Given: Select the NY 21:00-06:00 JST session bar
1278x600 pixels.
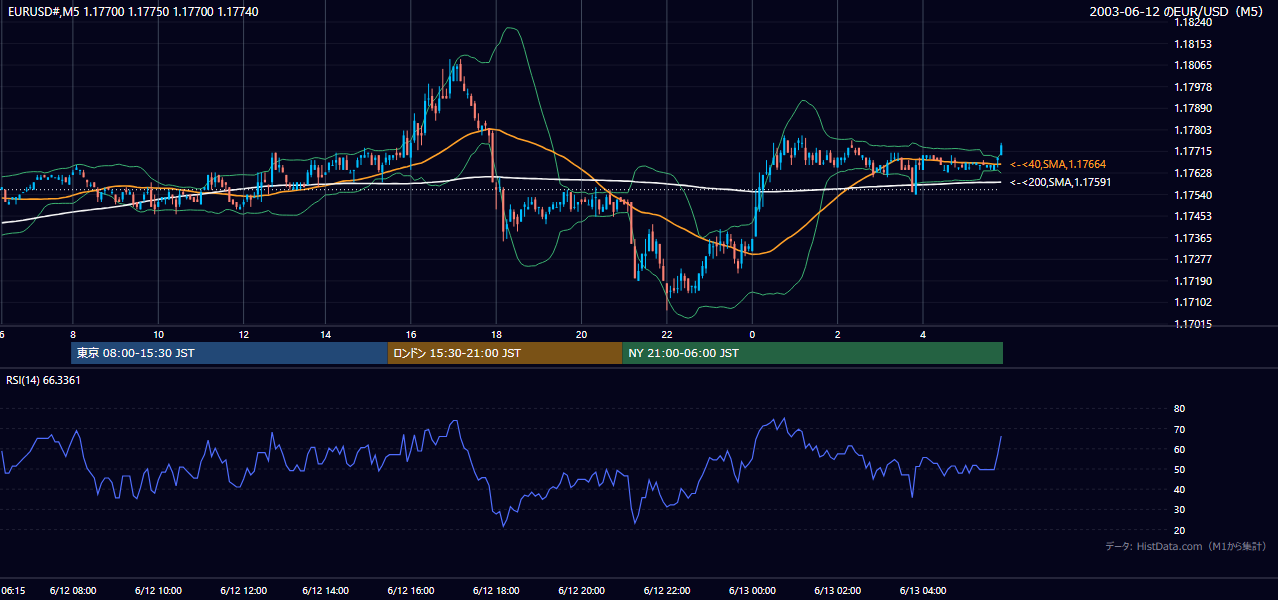Looking at the screenshot, I should (812, 353).
